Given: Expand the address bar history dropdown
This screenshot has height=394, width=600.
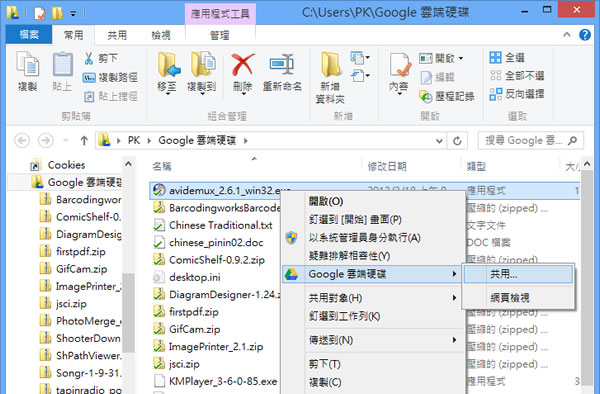Looking at the screenshot, I should pos(439,141).
